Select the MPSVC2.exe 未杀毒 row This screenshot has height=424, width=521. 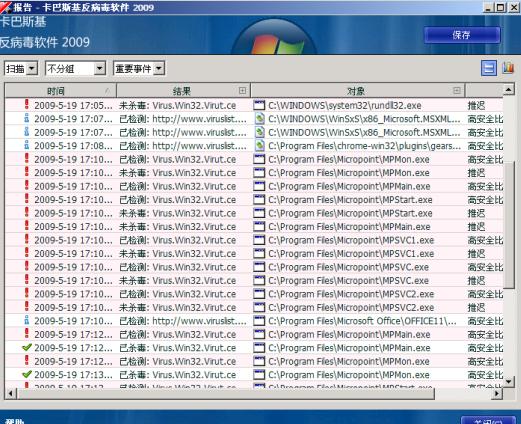(254, 307)
